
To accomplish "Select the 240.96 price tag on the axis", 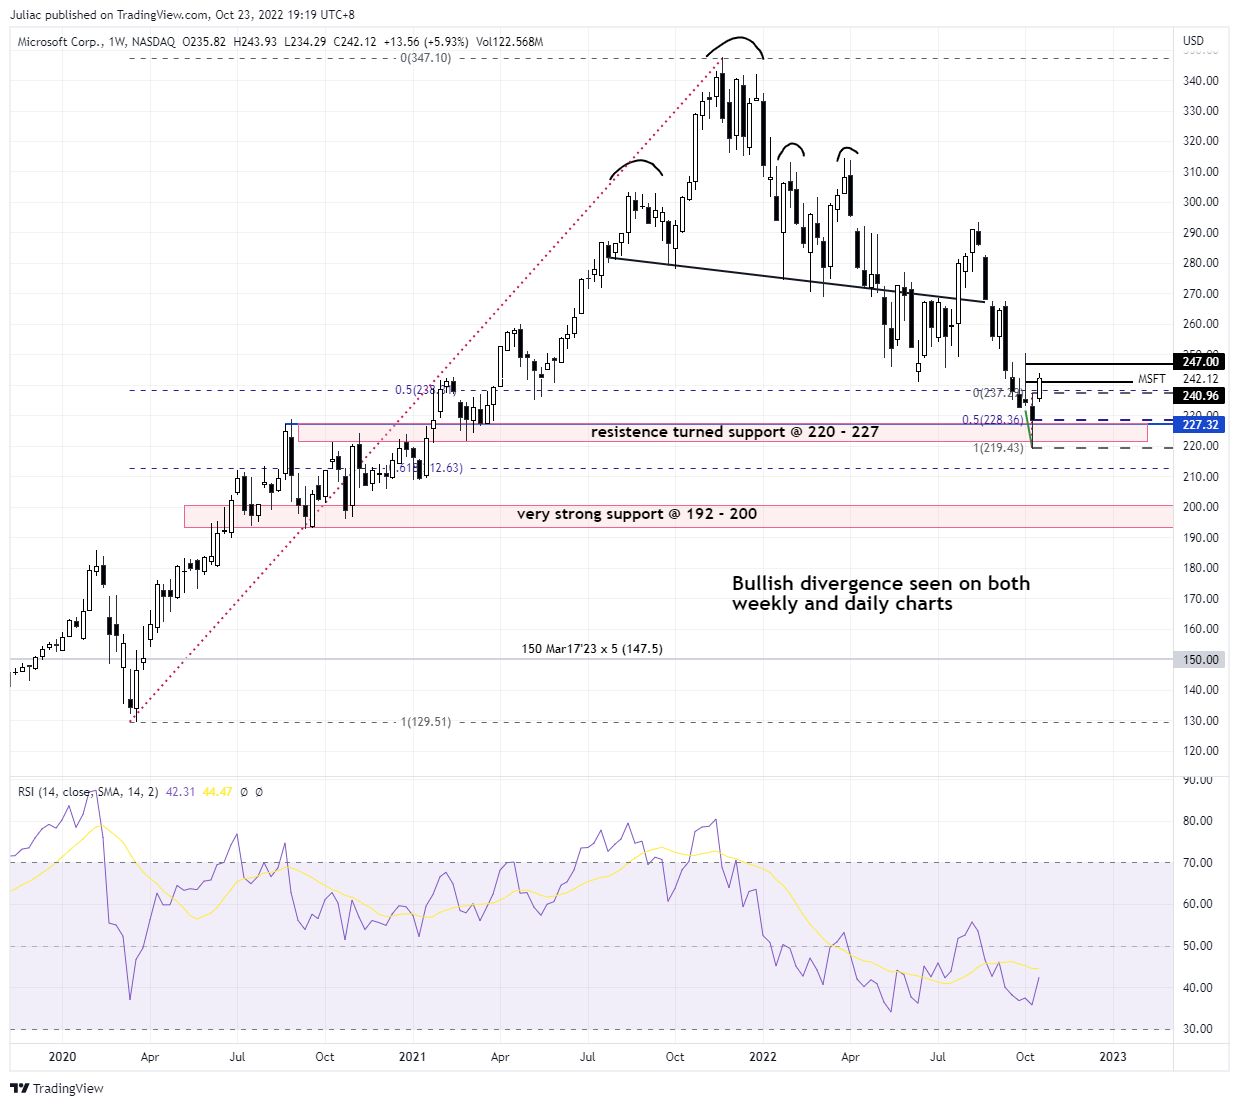I will click(1200, 396).
